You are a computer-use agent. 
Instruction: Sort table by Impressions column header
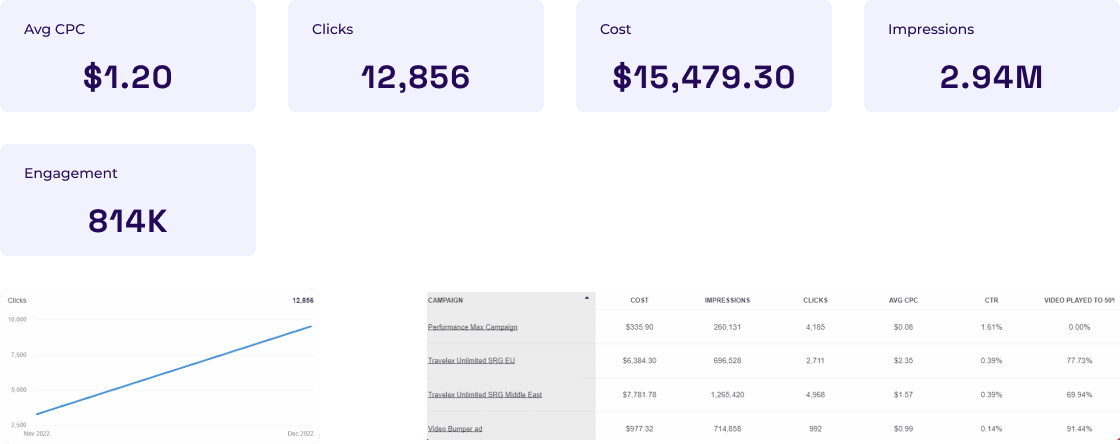click(x=727, y=301)
